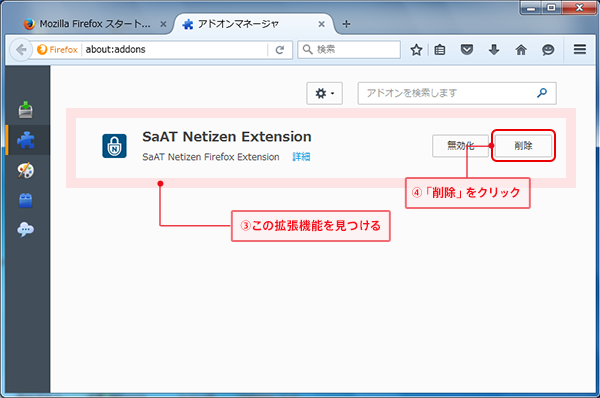Click the 削除 button
This screenshot has height=398, width=600.
point(523,146)
